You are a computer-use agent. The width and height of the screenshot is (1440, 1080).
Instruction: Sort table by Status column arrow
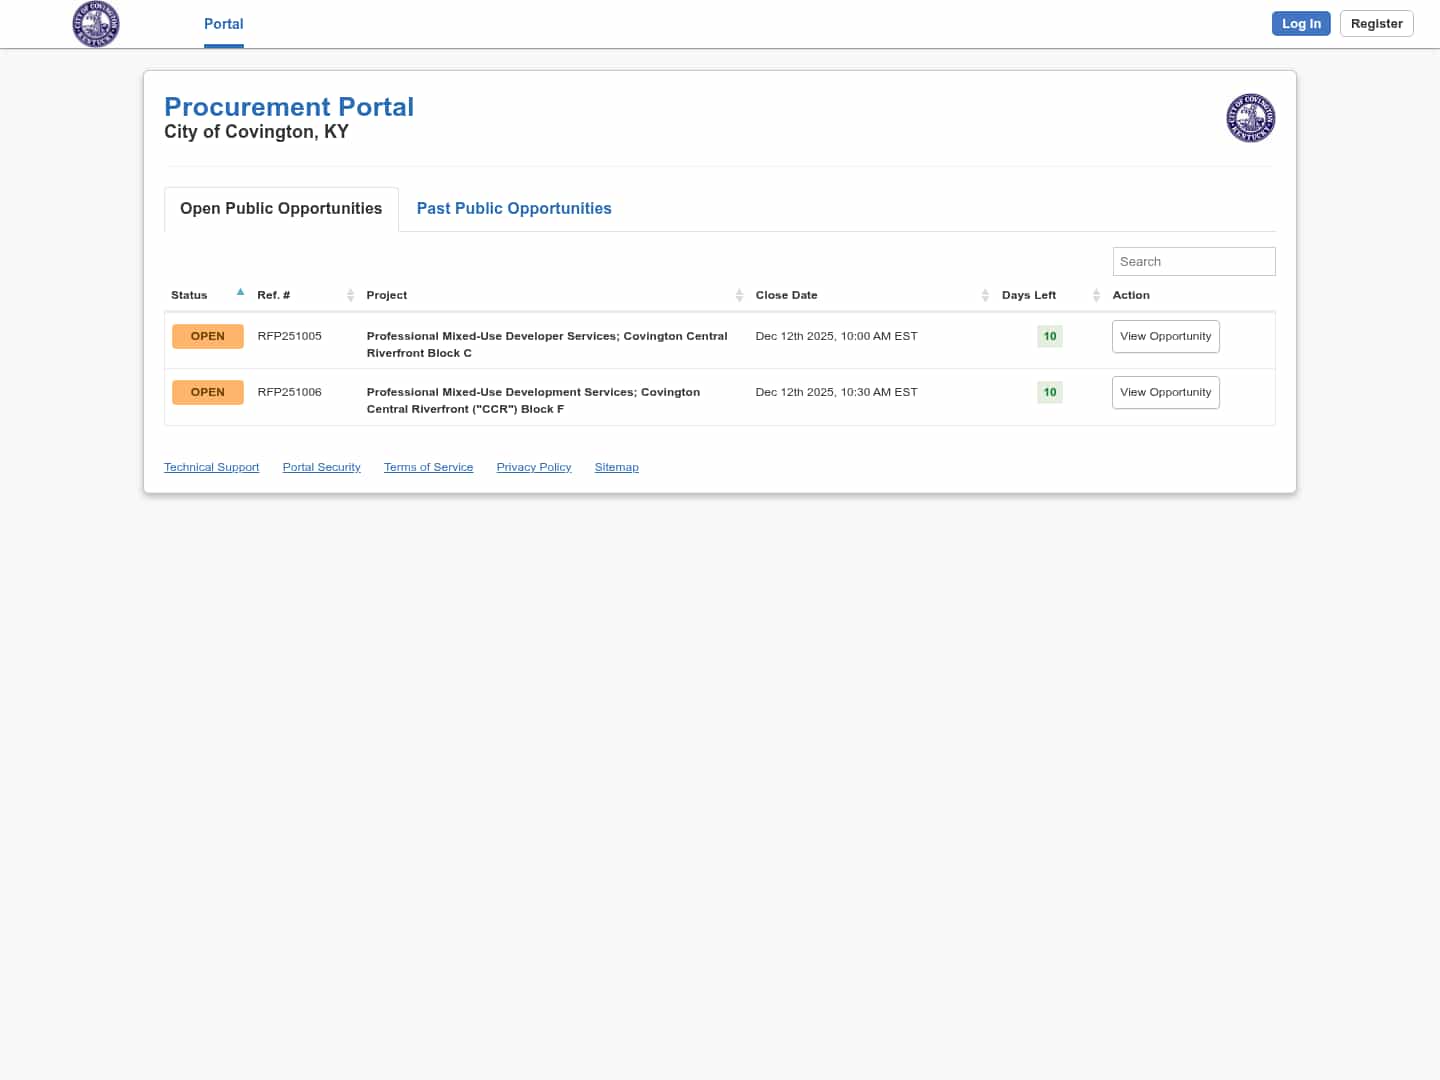point(240,293)
